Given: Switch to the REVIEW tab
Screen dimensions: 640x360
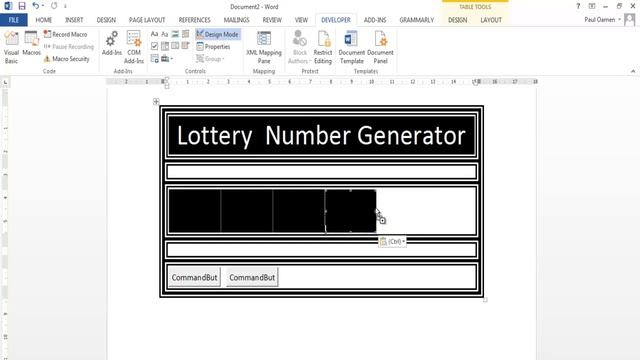Looking at the screenshot, I should click(x=272, y=20).
